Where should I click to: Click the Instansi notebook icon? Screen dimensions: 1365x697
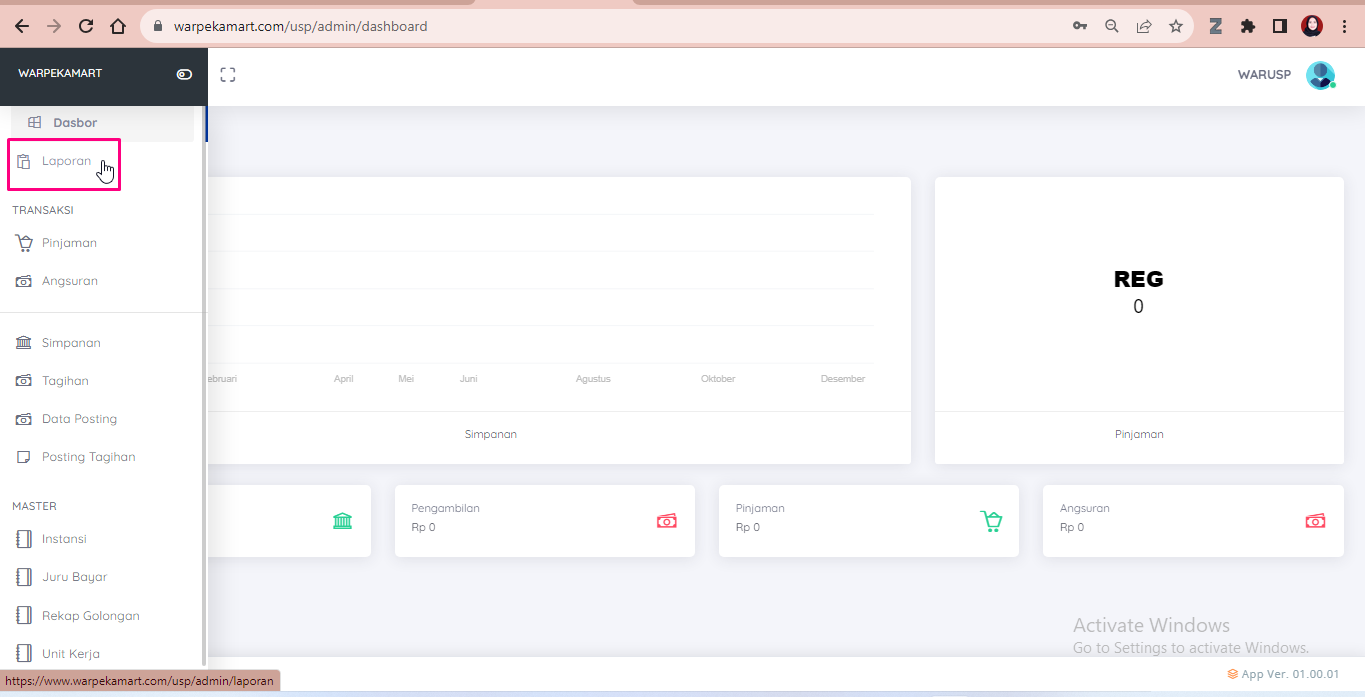pyautogui.click(x=24, y=539)
